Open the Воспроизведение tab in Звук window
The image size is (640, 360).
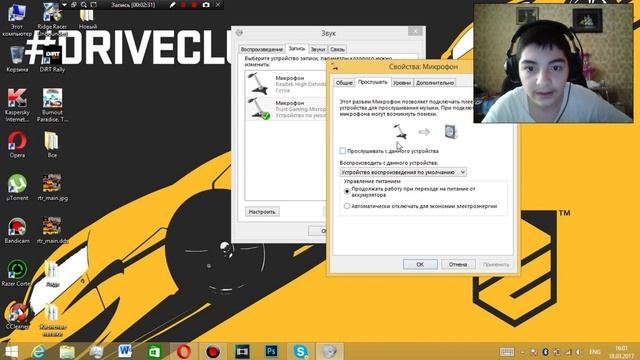point(262,49)
